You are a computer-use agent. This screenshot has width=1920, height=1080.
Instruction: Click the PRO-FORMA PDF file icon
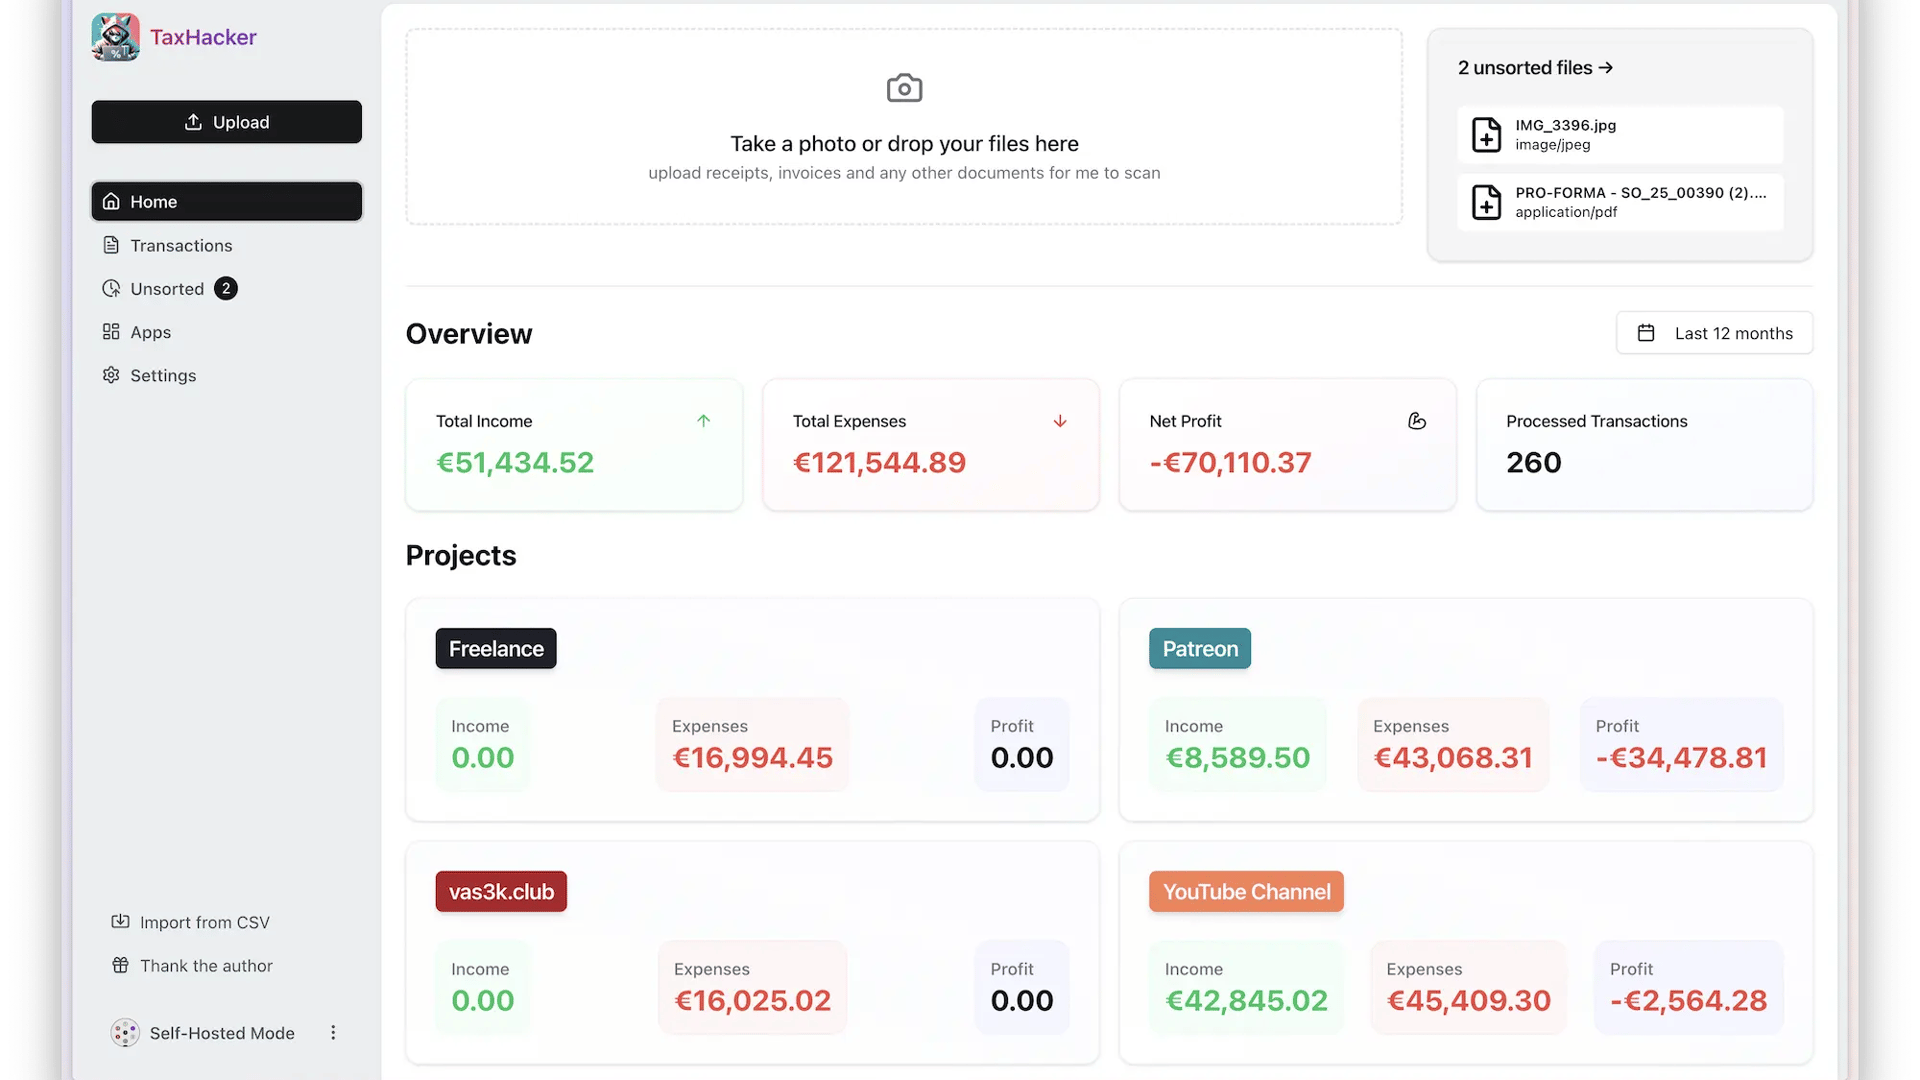(x=1486, y=202)
